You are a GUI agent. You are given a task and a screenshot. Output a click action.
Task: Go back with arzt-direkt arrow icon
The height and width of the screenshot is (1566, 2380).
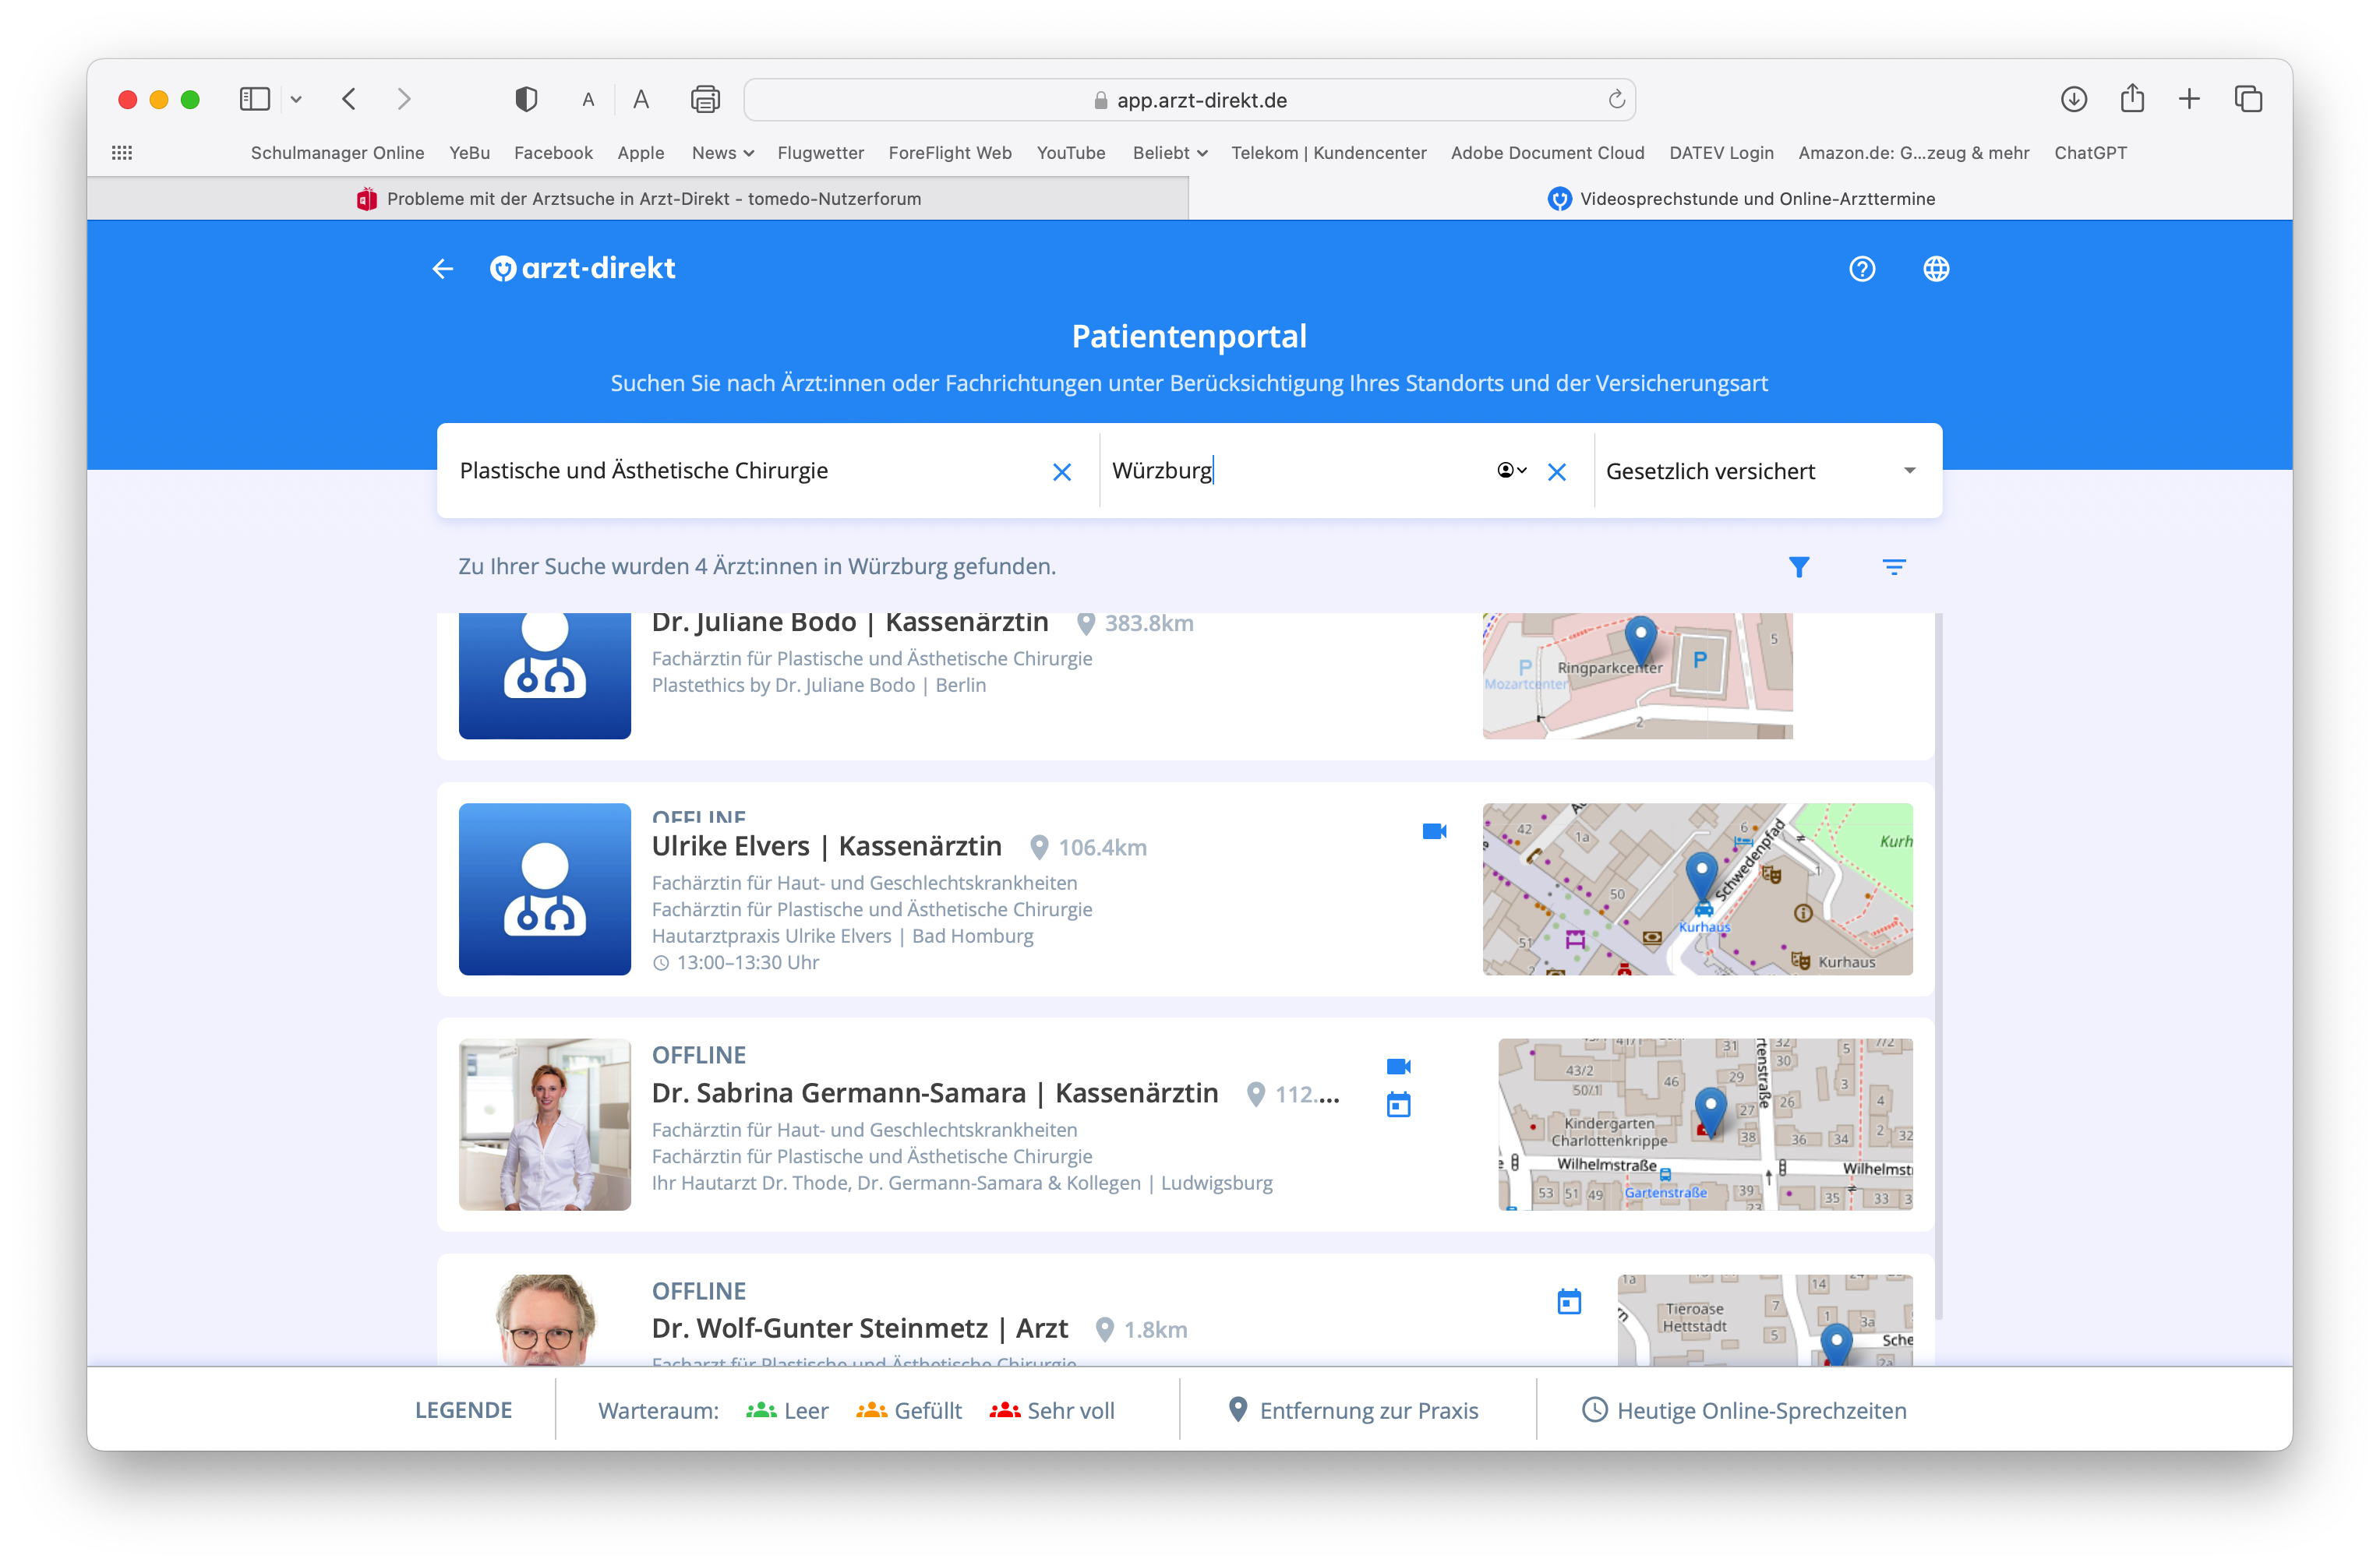443,269
